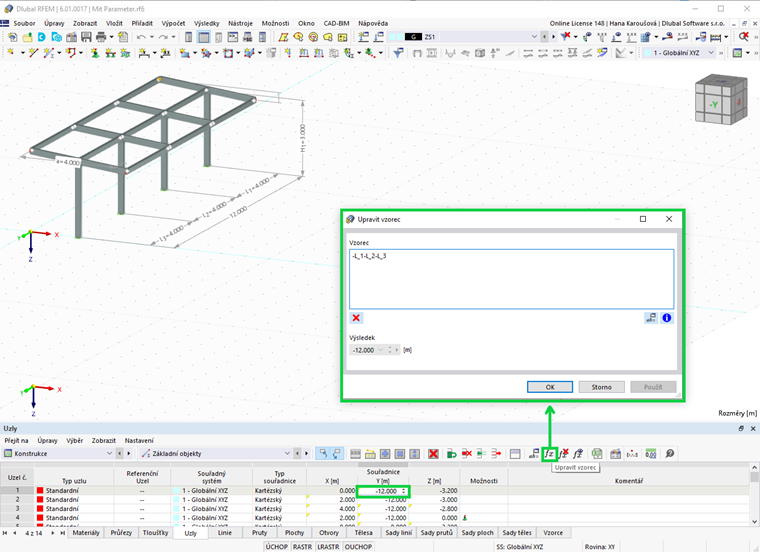Screen dimensions: 760x552
Task: Toggle the RASTR grid status button
Action: click(302, 547)
